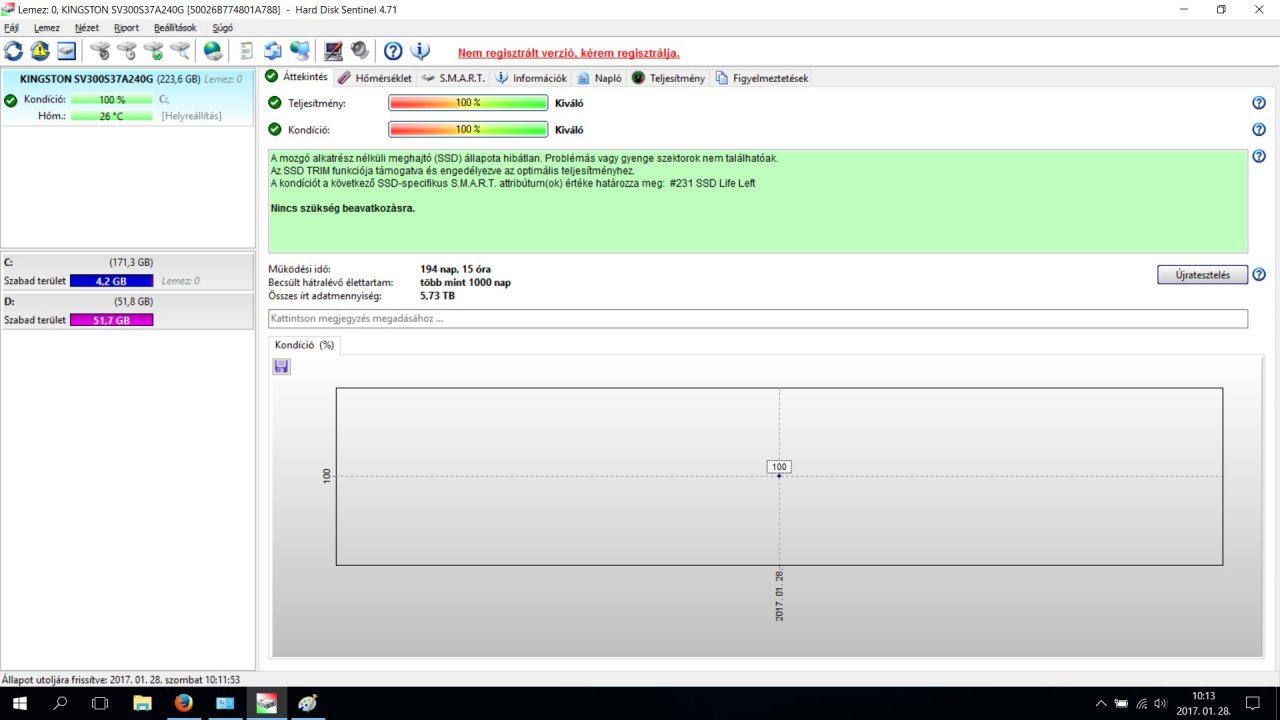Switch to the S.M.A.R.T. tab
The image size is (1280, 720).
454,77
